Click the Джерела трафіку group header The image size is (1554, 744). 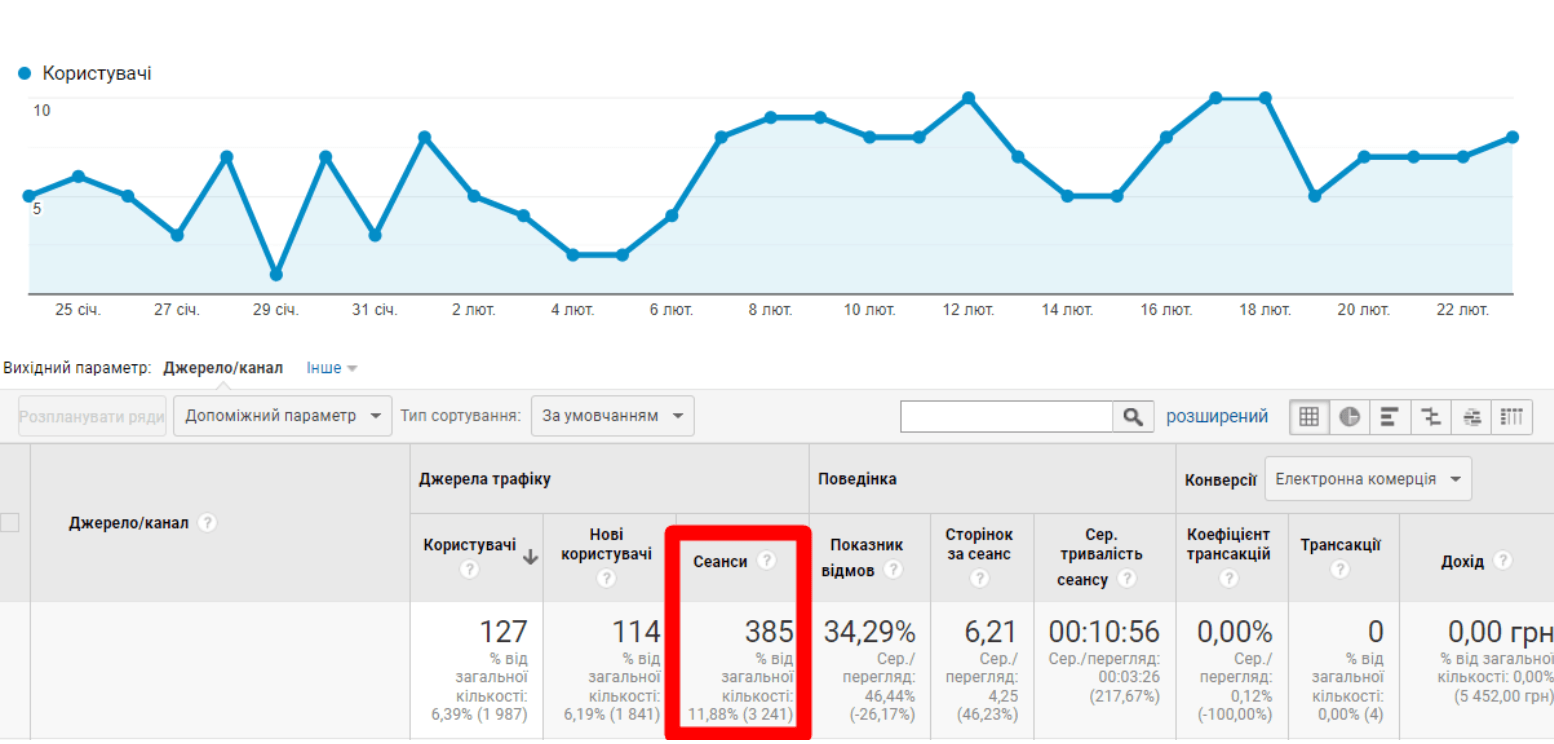pos(485,479)
